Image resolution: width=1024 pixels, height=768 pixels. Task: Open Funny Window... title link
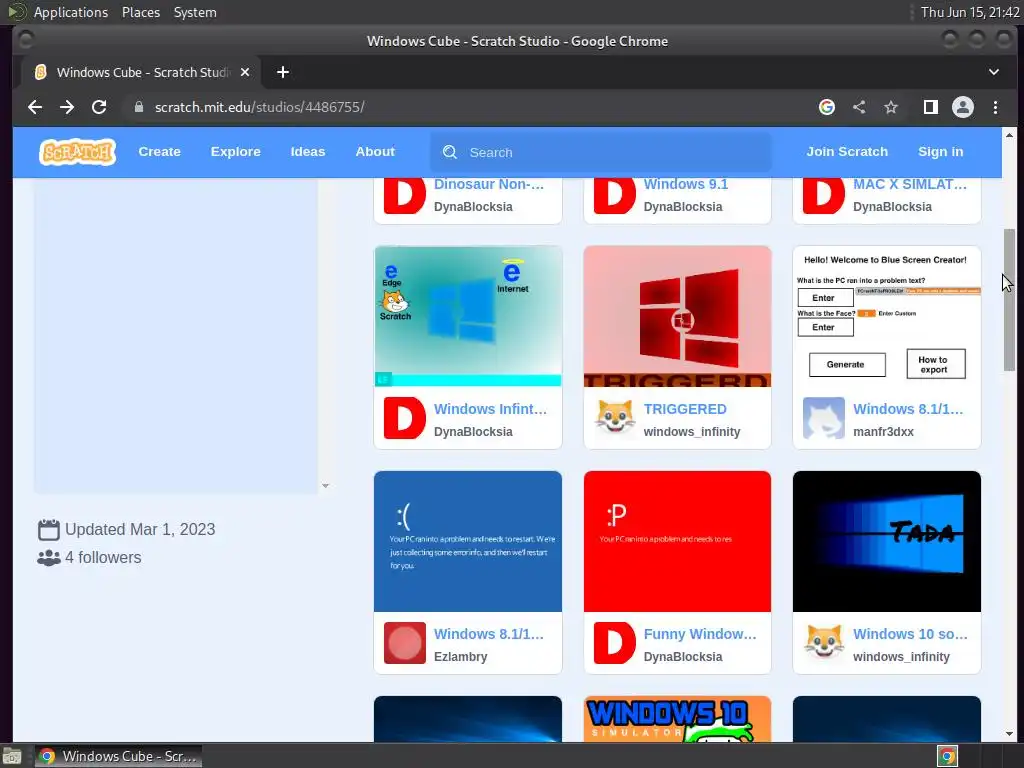(699, 634)
